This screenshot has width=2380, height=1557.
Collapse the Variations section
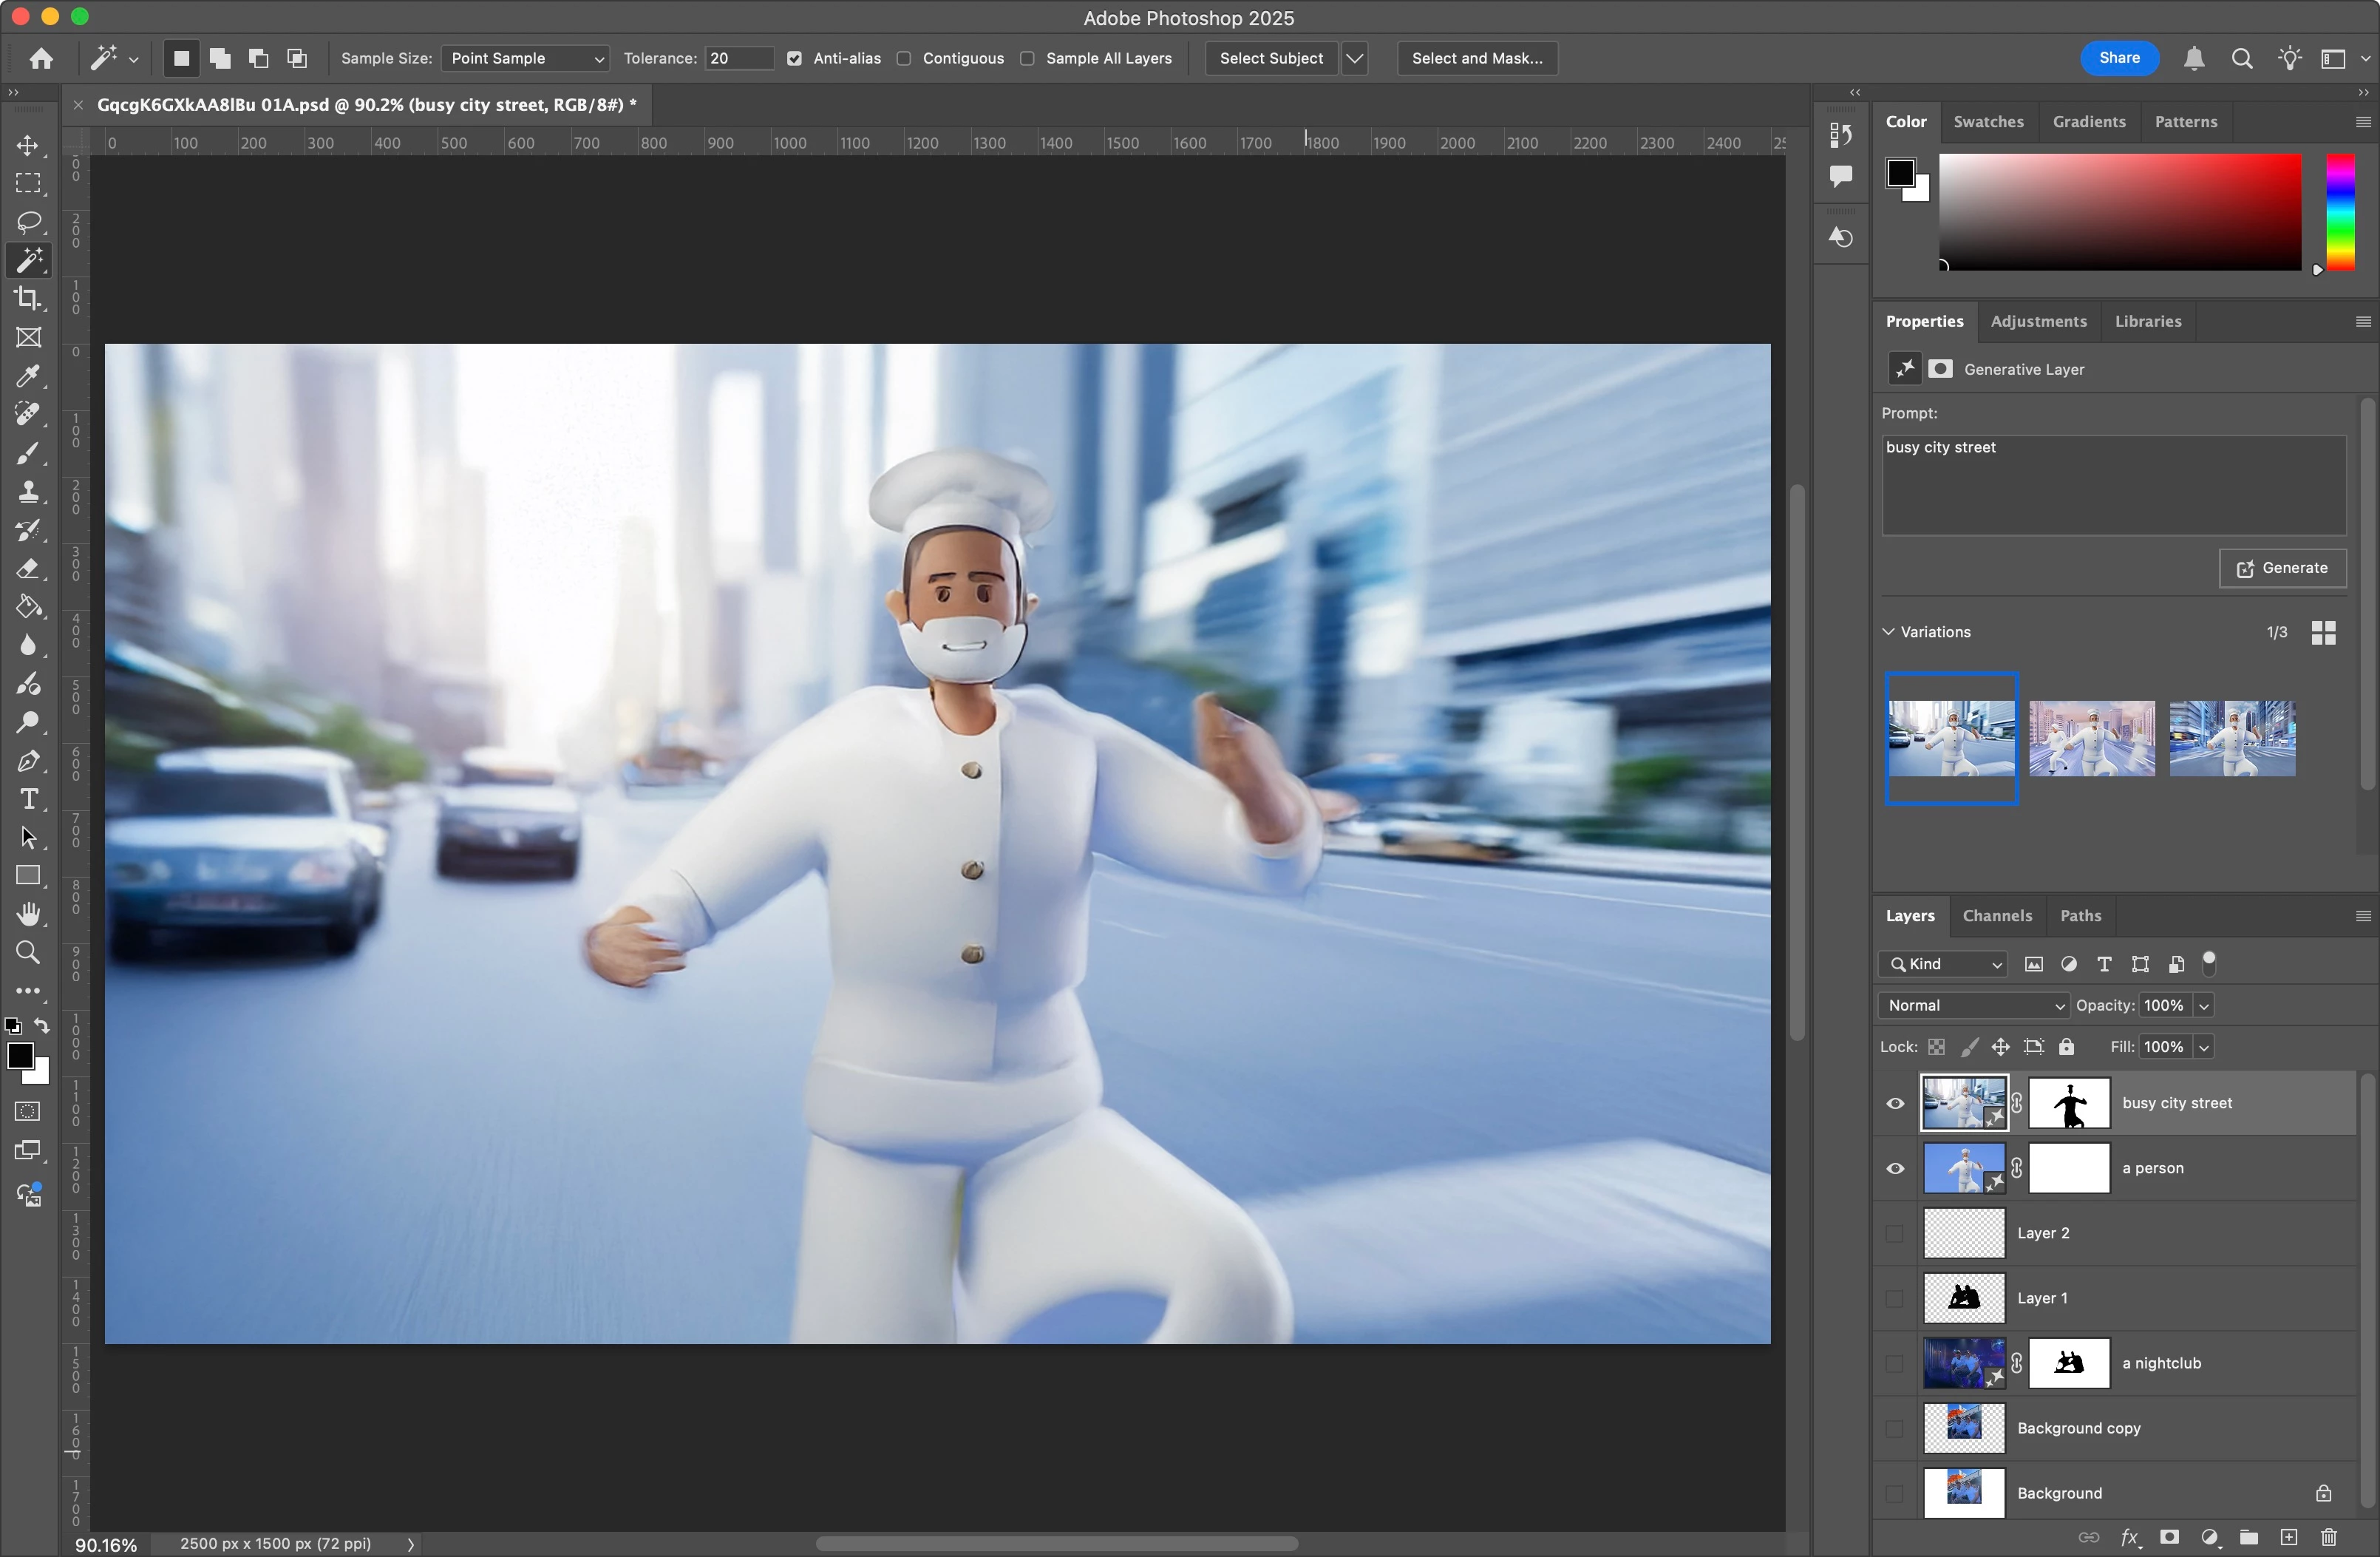[1888, 632]
